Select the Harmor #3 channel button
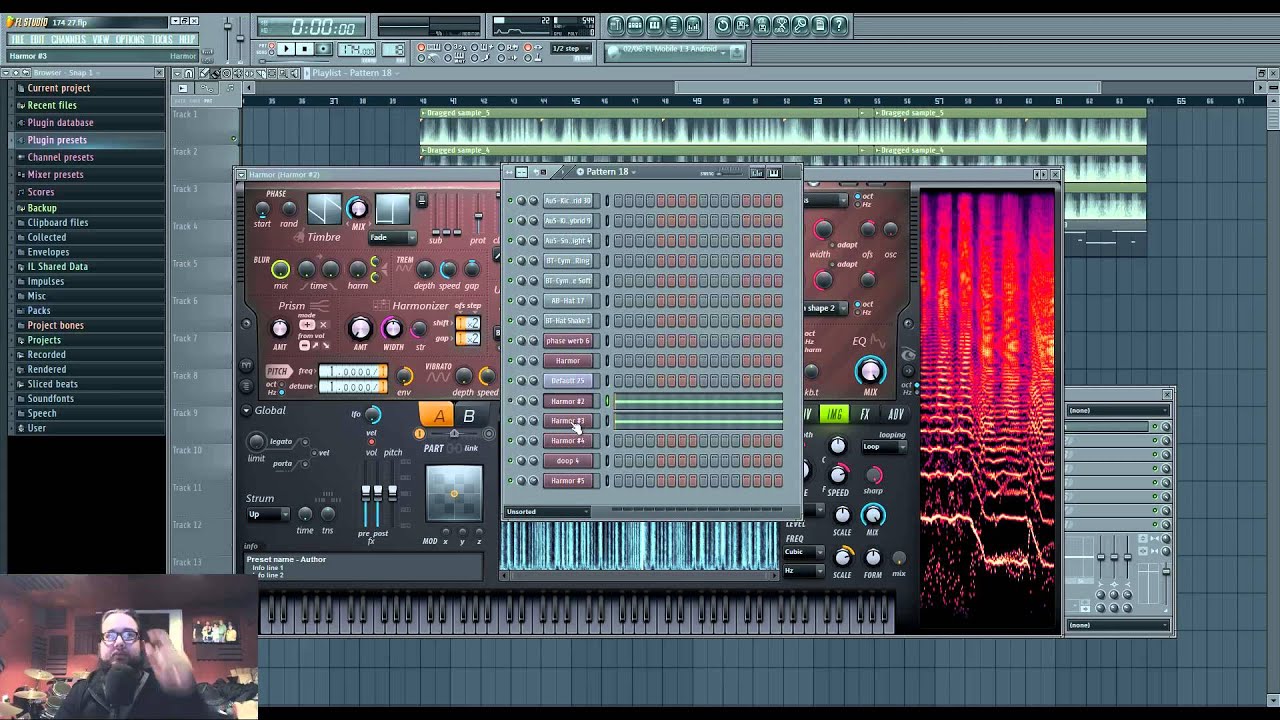The height and width of the screenshot is (720, 1280). tap(567, 421)
